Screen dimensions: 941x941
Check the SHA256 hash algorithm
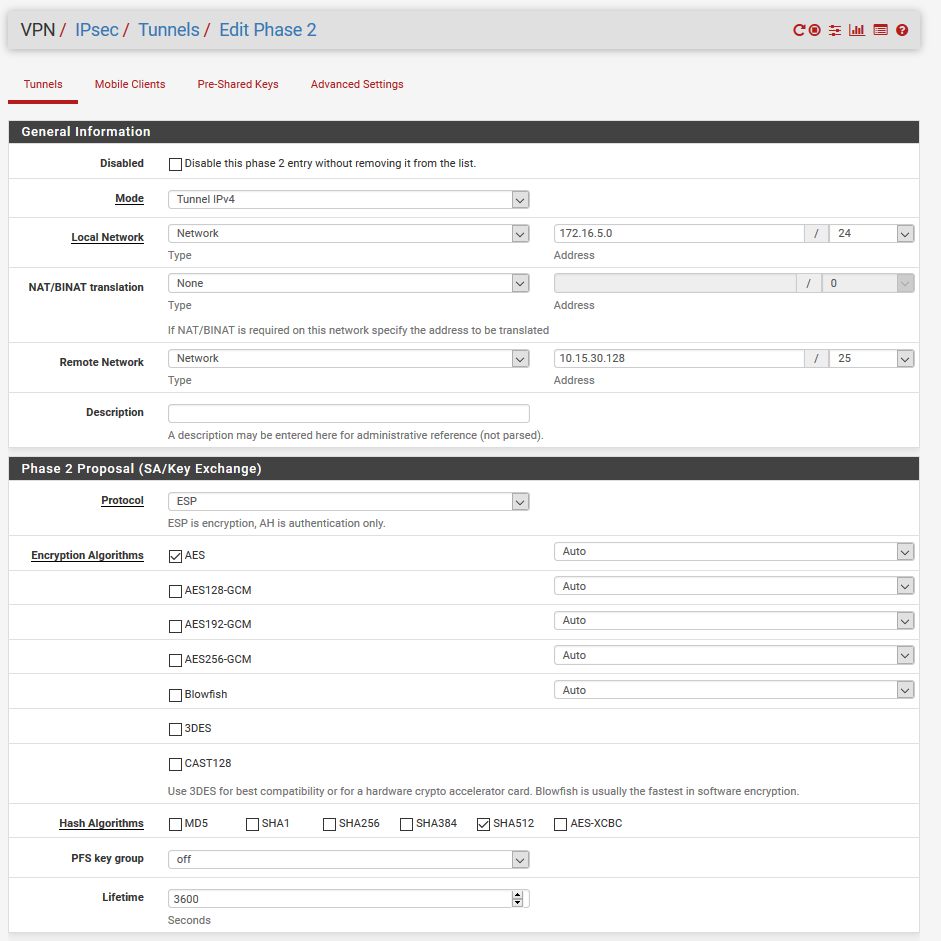pos(330,825)
